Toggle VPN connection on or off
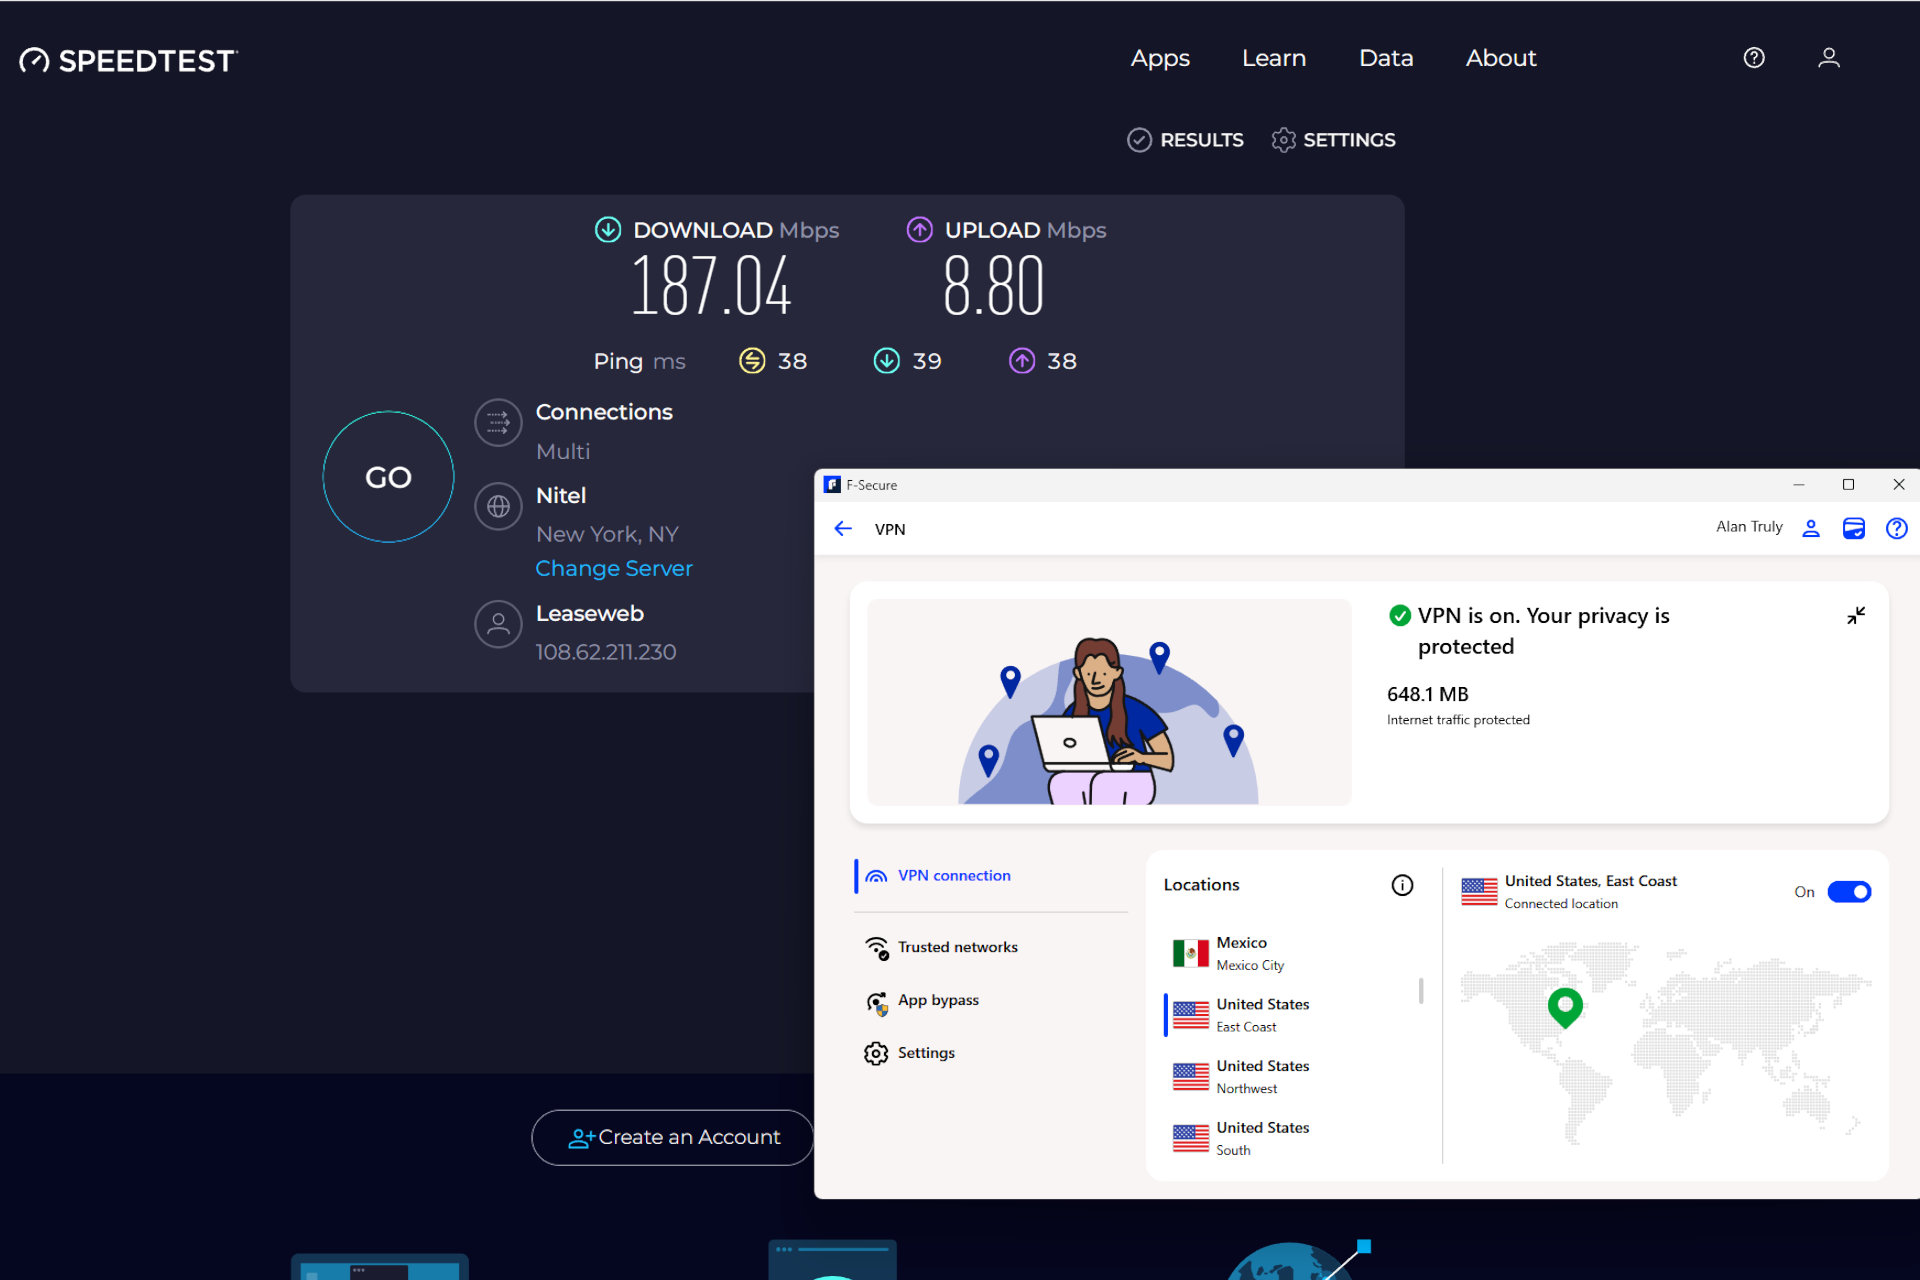 coord(1850,891)
